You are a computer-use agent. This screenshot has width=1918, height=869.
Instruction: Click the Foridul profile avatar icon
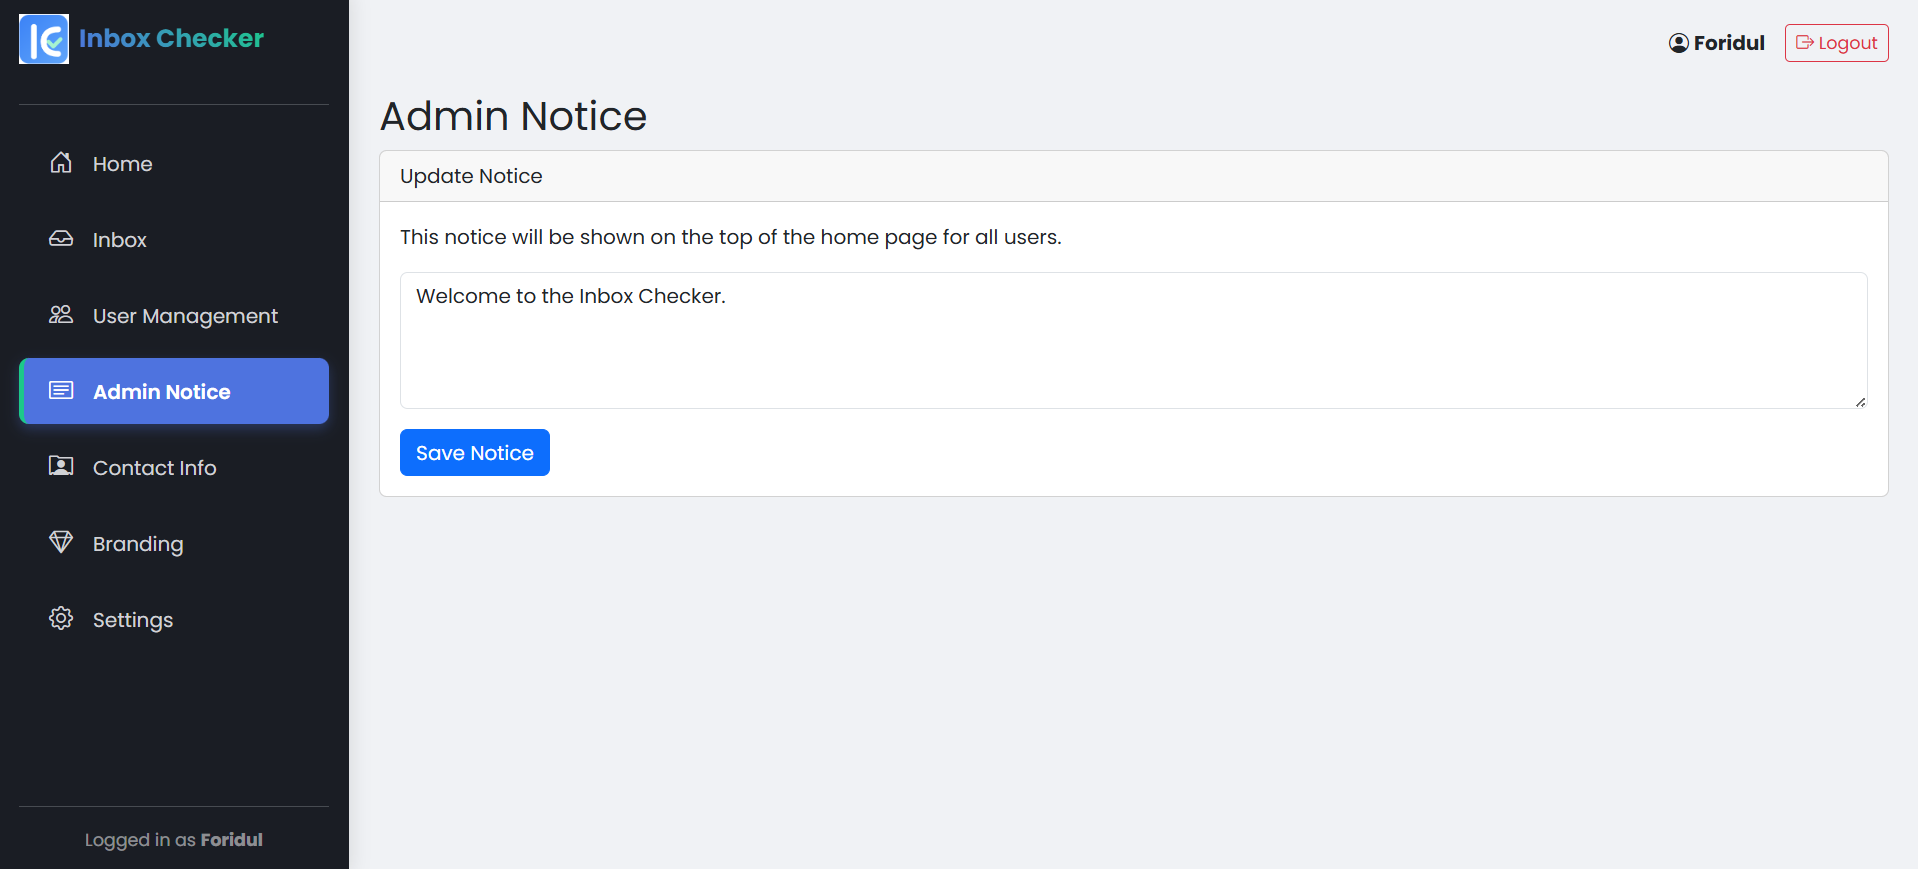[1677, 42]
